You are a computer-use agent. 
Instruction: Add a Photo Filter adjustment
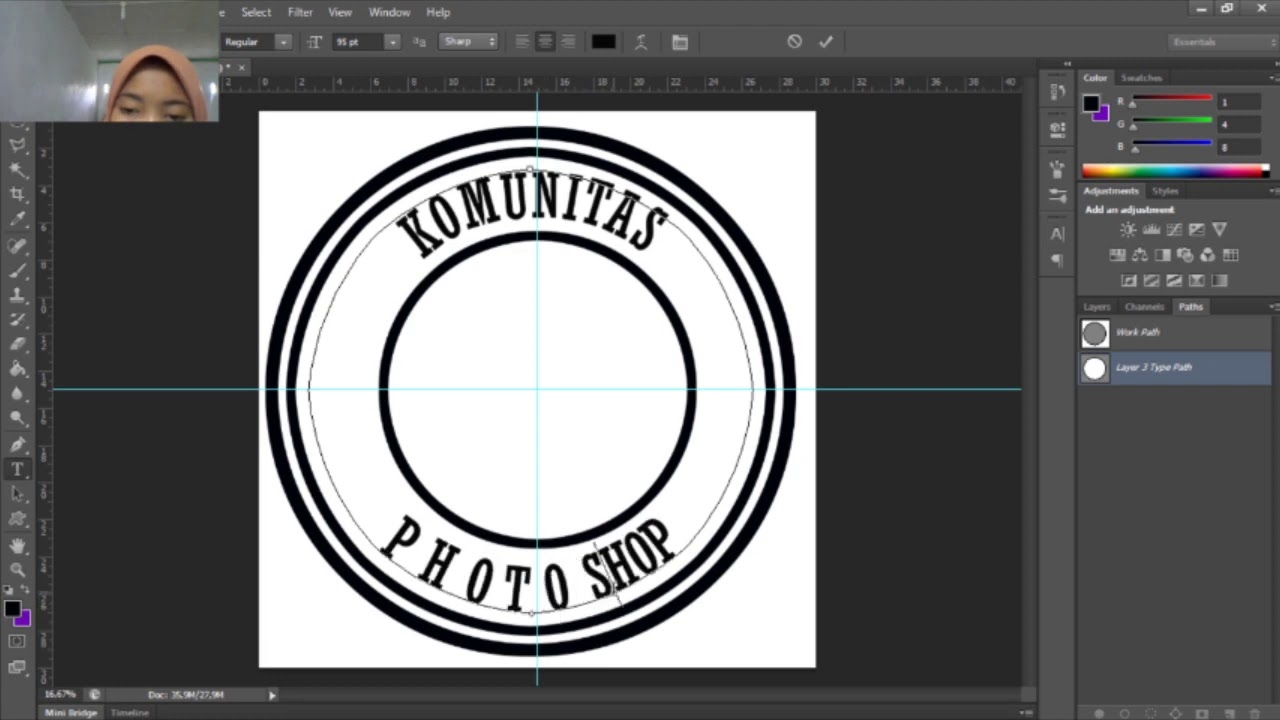(1185, 255)
